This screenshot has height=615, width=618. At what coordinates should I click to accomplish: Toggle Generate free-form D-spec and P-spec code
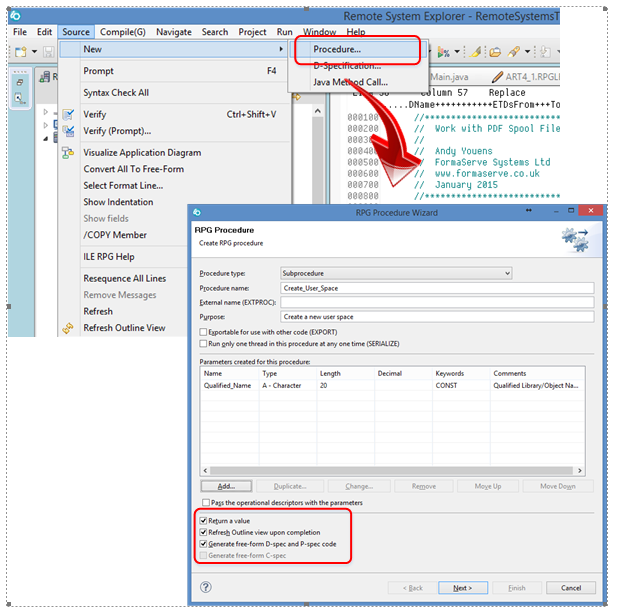point(204,543)
